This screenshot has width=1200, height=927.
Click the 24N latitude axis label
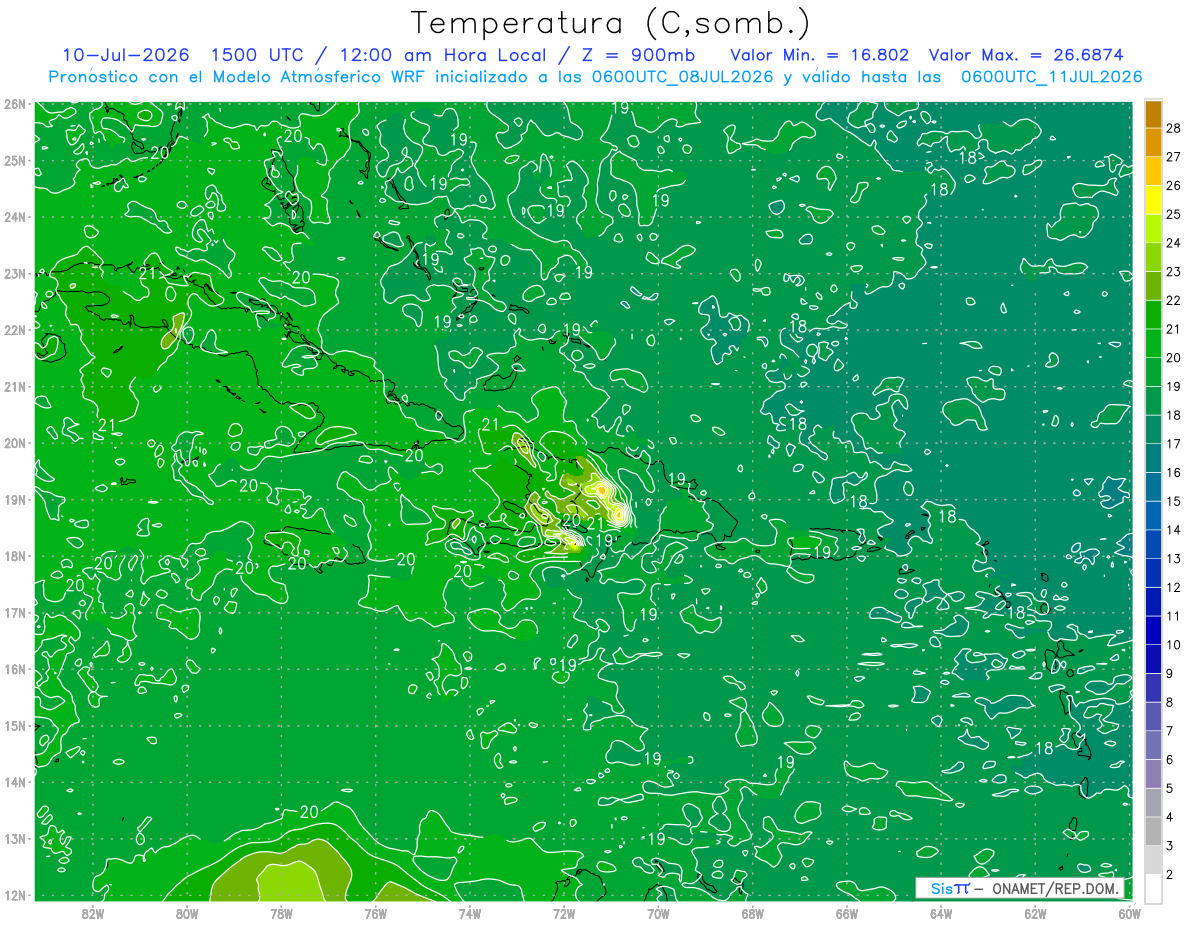click(15, 217)
